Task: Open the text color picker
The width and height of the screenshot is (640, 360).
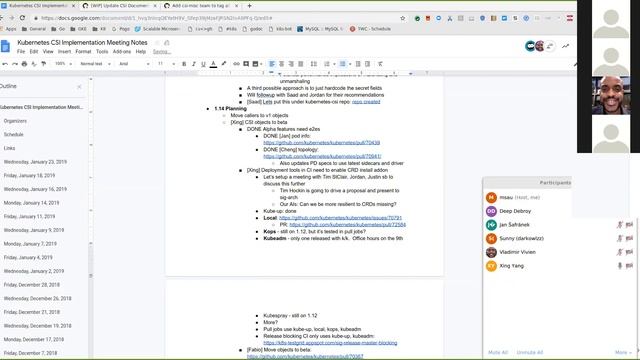Action: 213,64
